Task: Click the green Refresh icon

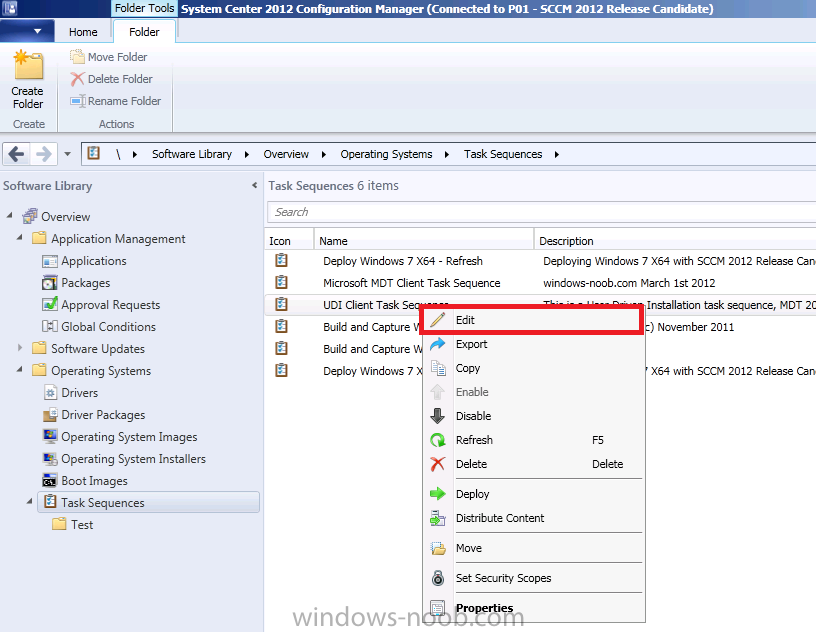Action: (438, 440)
